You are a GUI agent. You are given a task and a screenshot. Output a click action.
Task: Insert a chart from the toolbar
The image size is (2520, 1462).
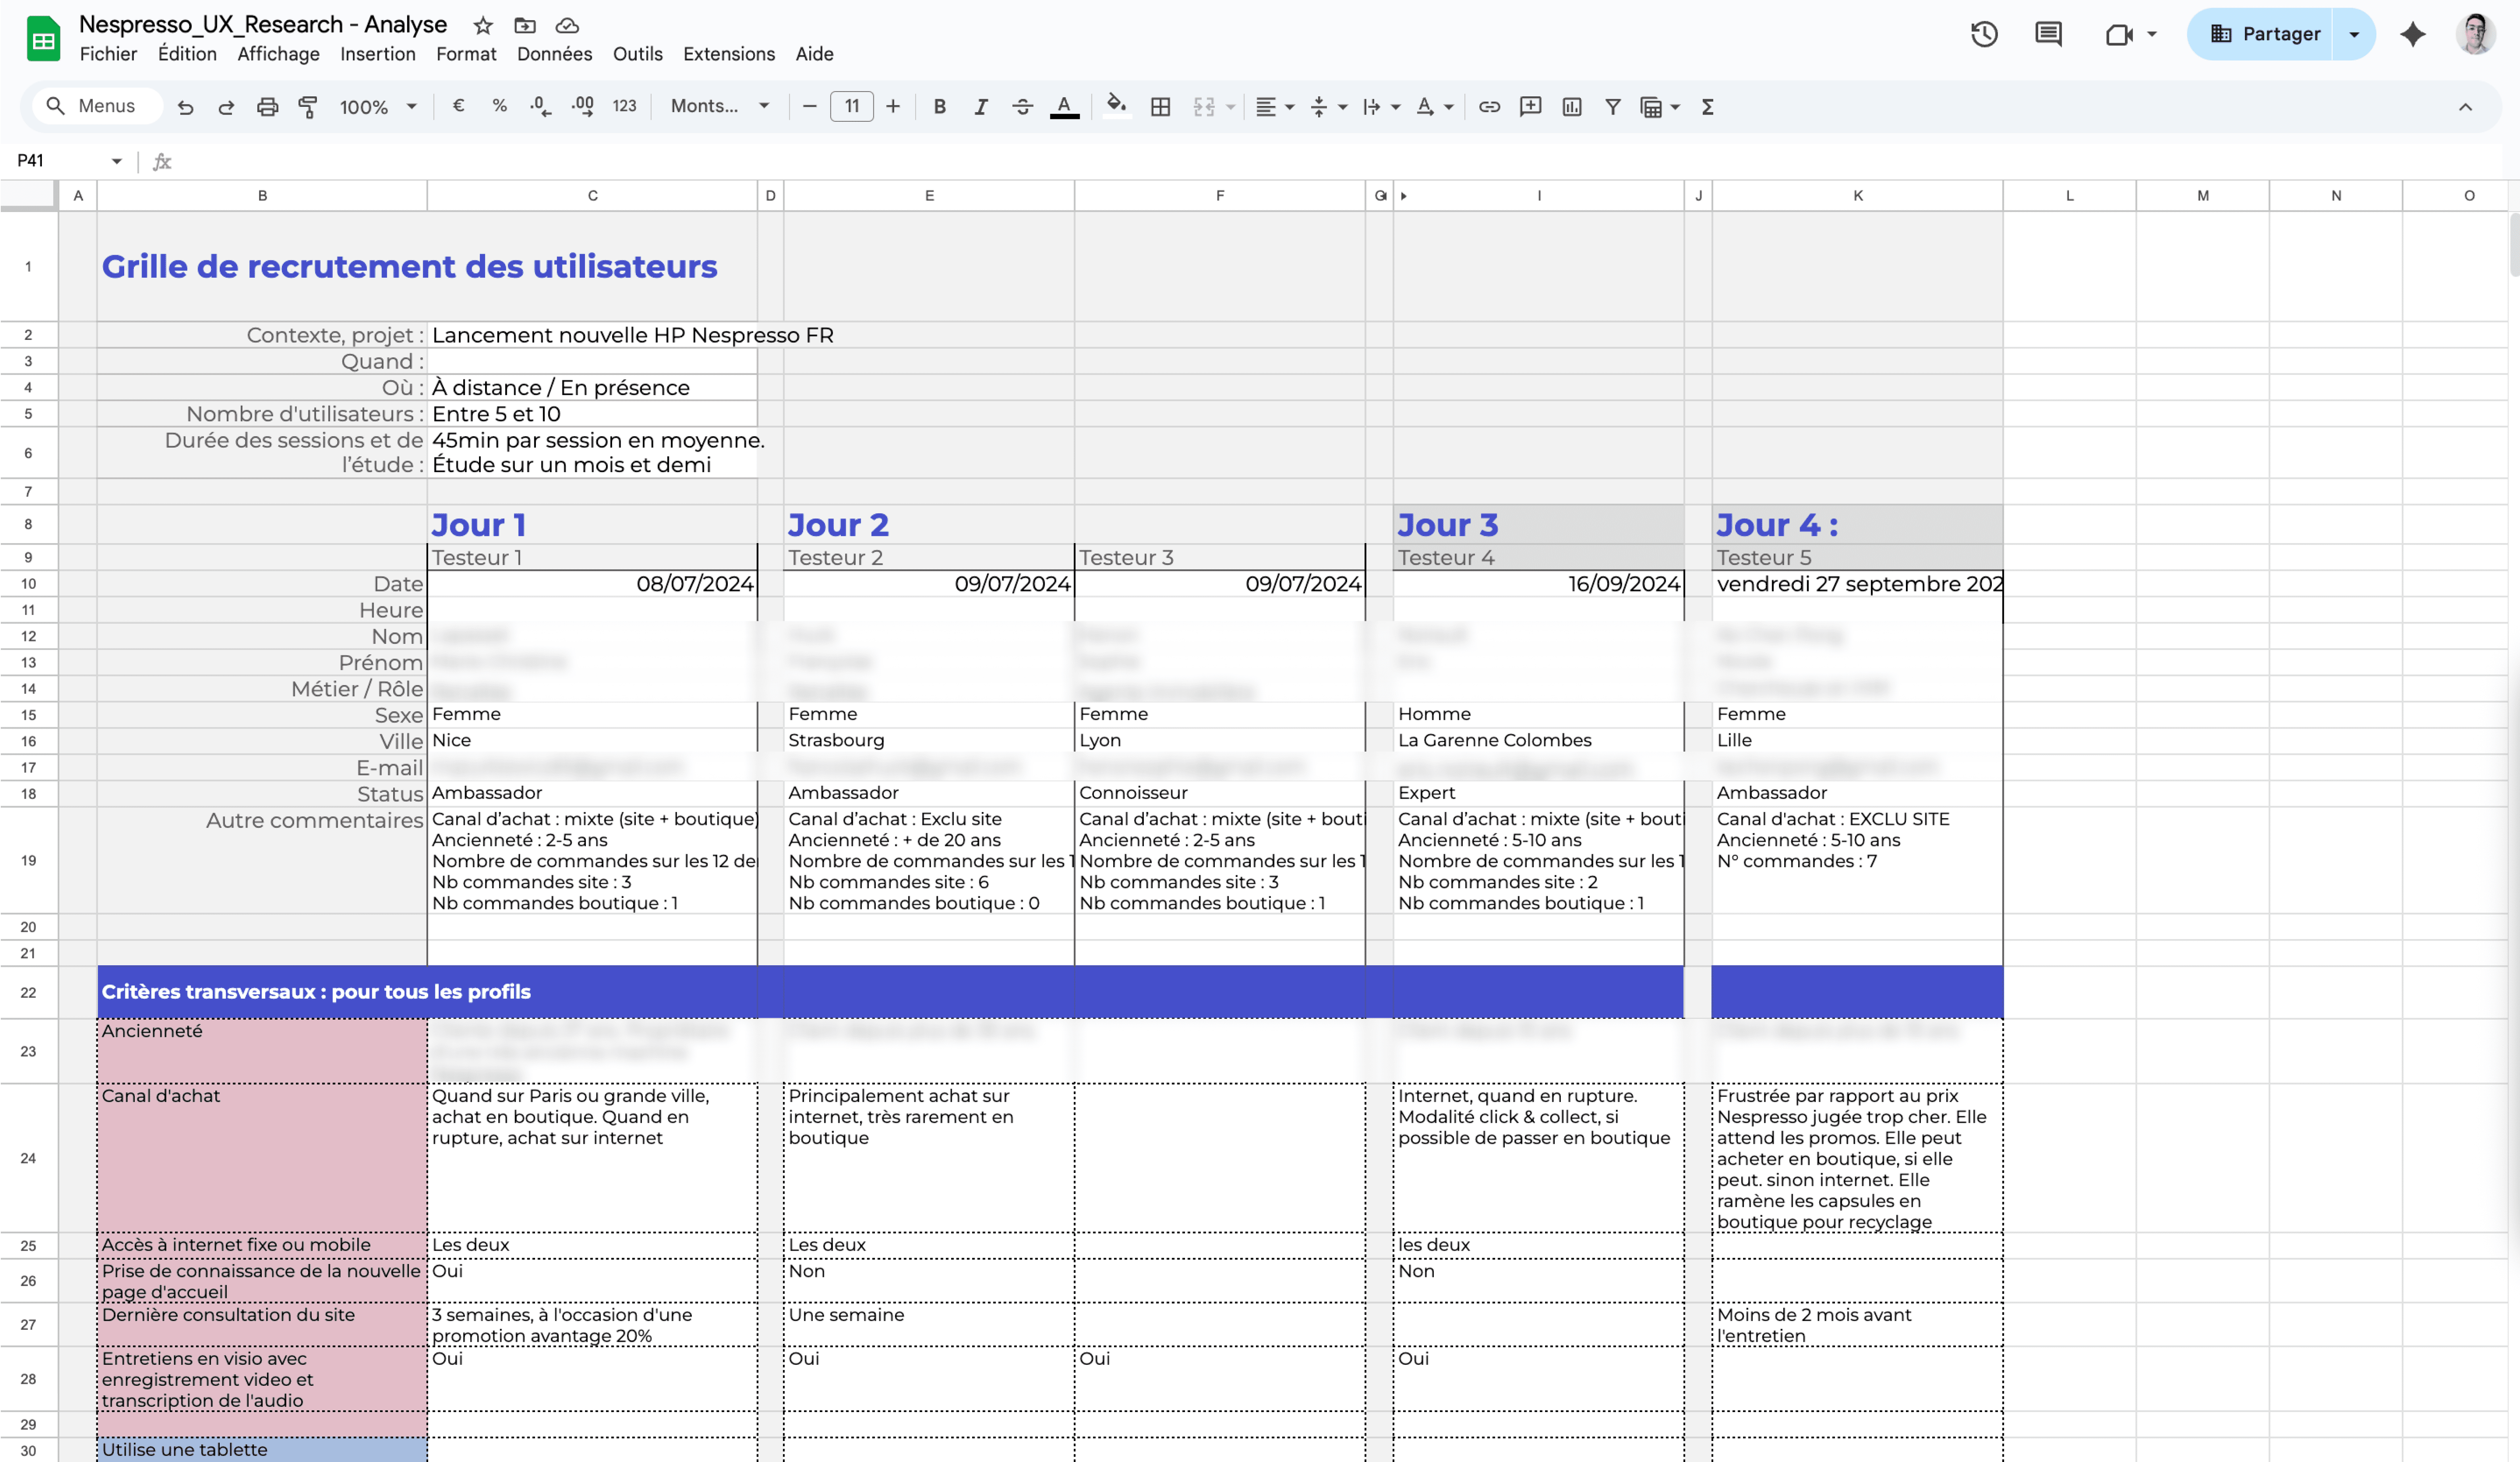pos(1572,107)
